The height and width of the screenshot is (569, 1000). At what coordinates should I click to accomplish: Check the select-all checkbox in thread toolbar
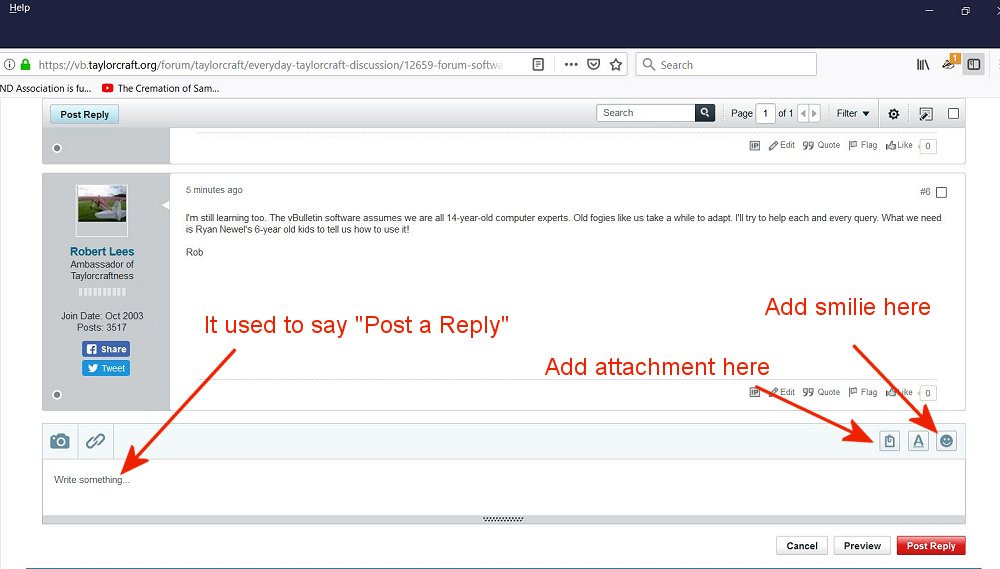coord(953,114)
